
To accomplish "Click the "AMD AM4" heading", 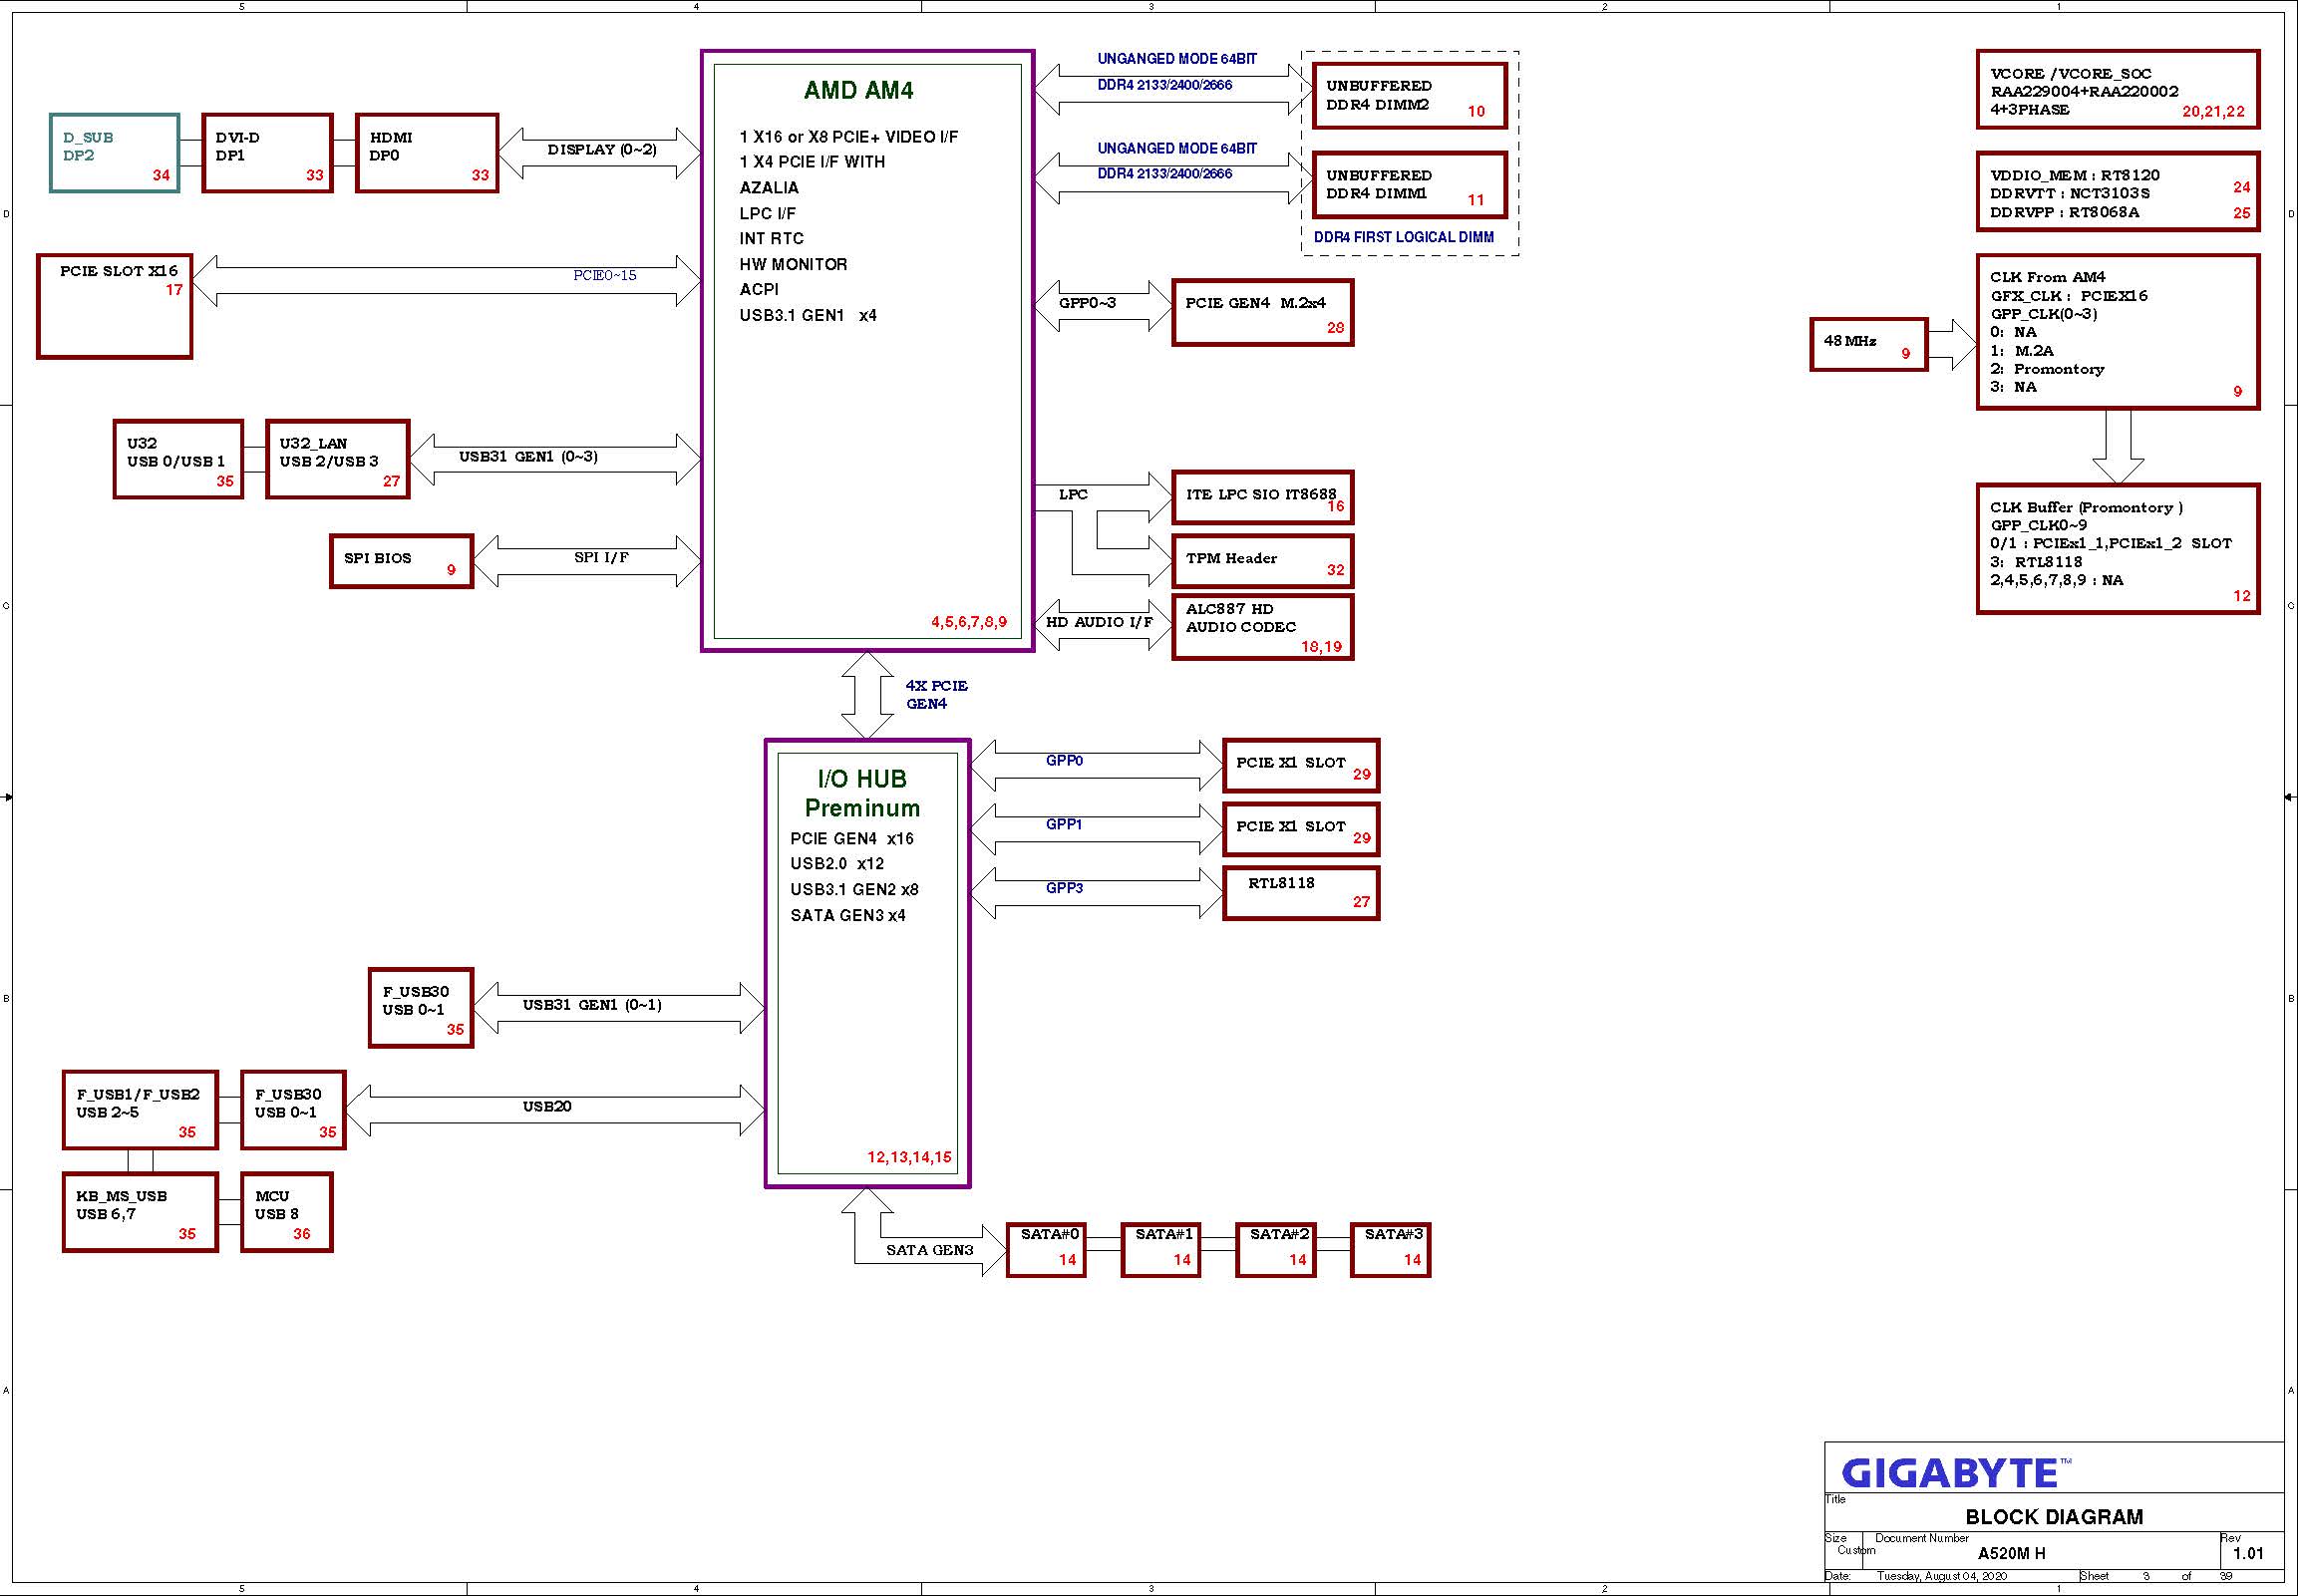I will pos(859,91).
